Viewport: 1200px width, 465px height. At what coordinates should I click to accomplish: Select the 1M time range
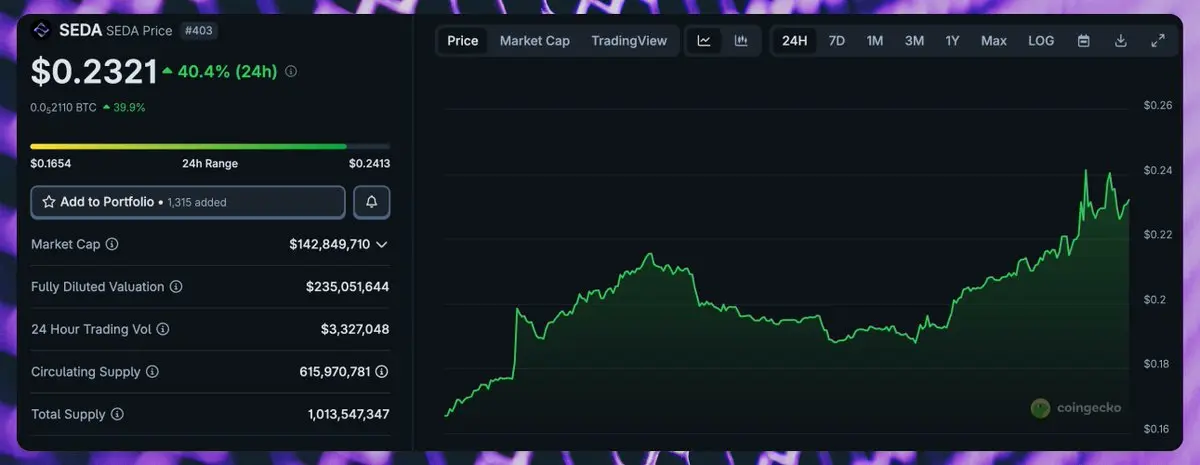click(875, 41)
